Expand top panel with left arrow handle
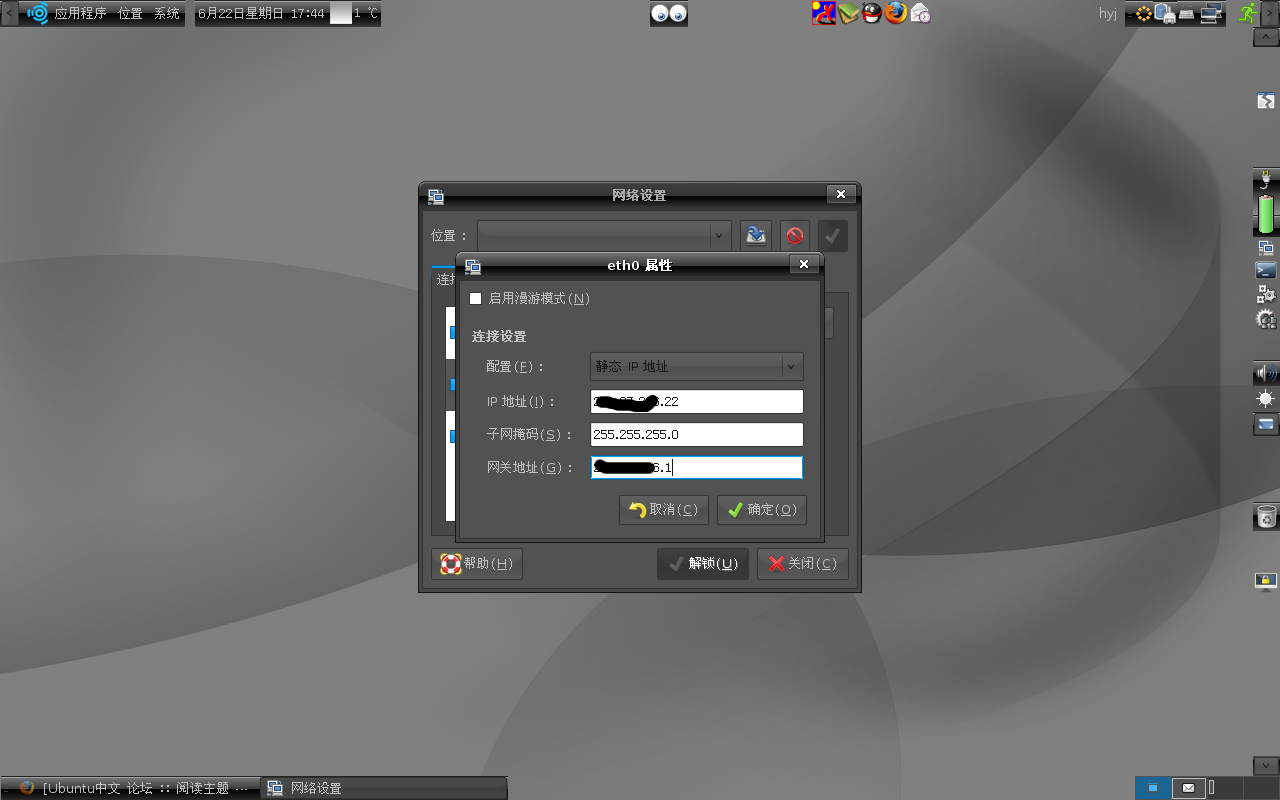1280x800 pixels. (x=8, y=13)
